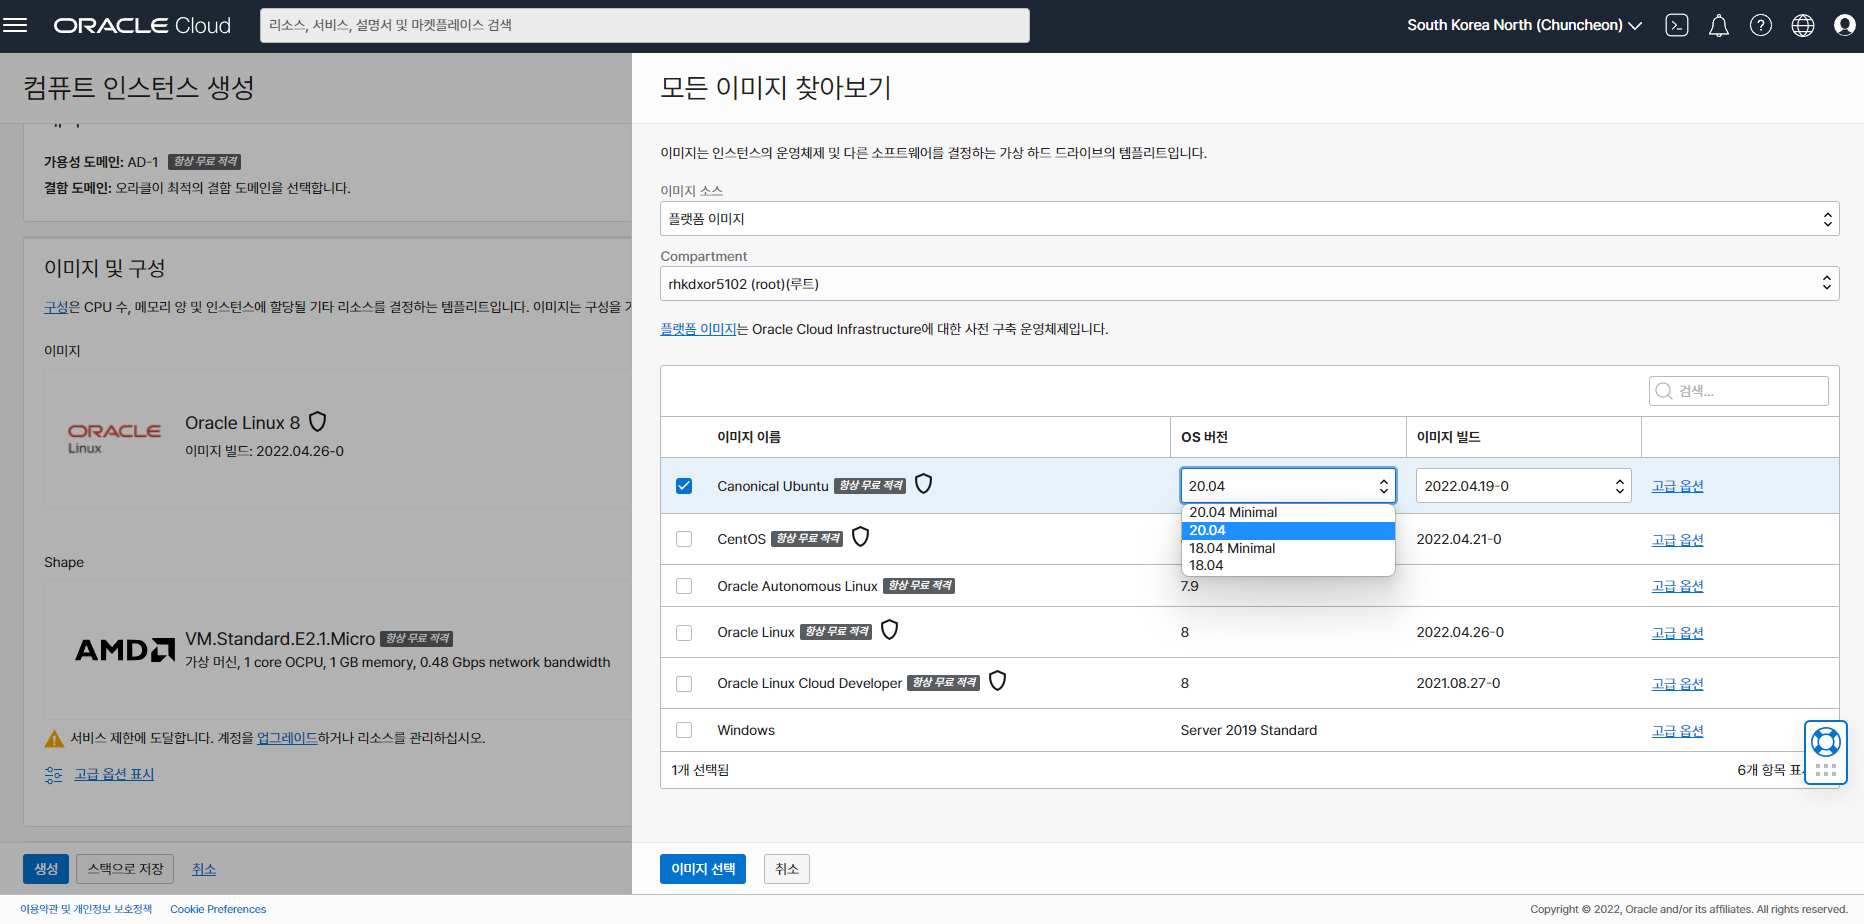Click the AMD logo in Shape card
The height and width of the screenshot is (924, 1864).
125,650
